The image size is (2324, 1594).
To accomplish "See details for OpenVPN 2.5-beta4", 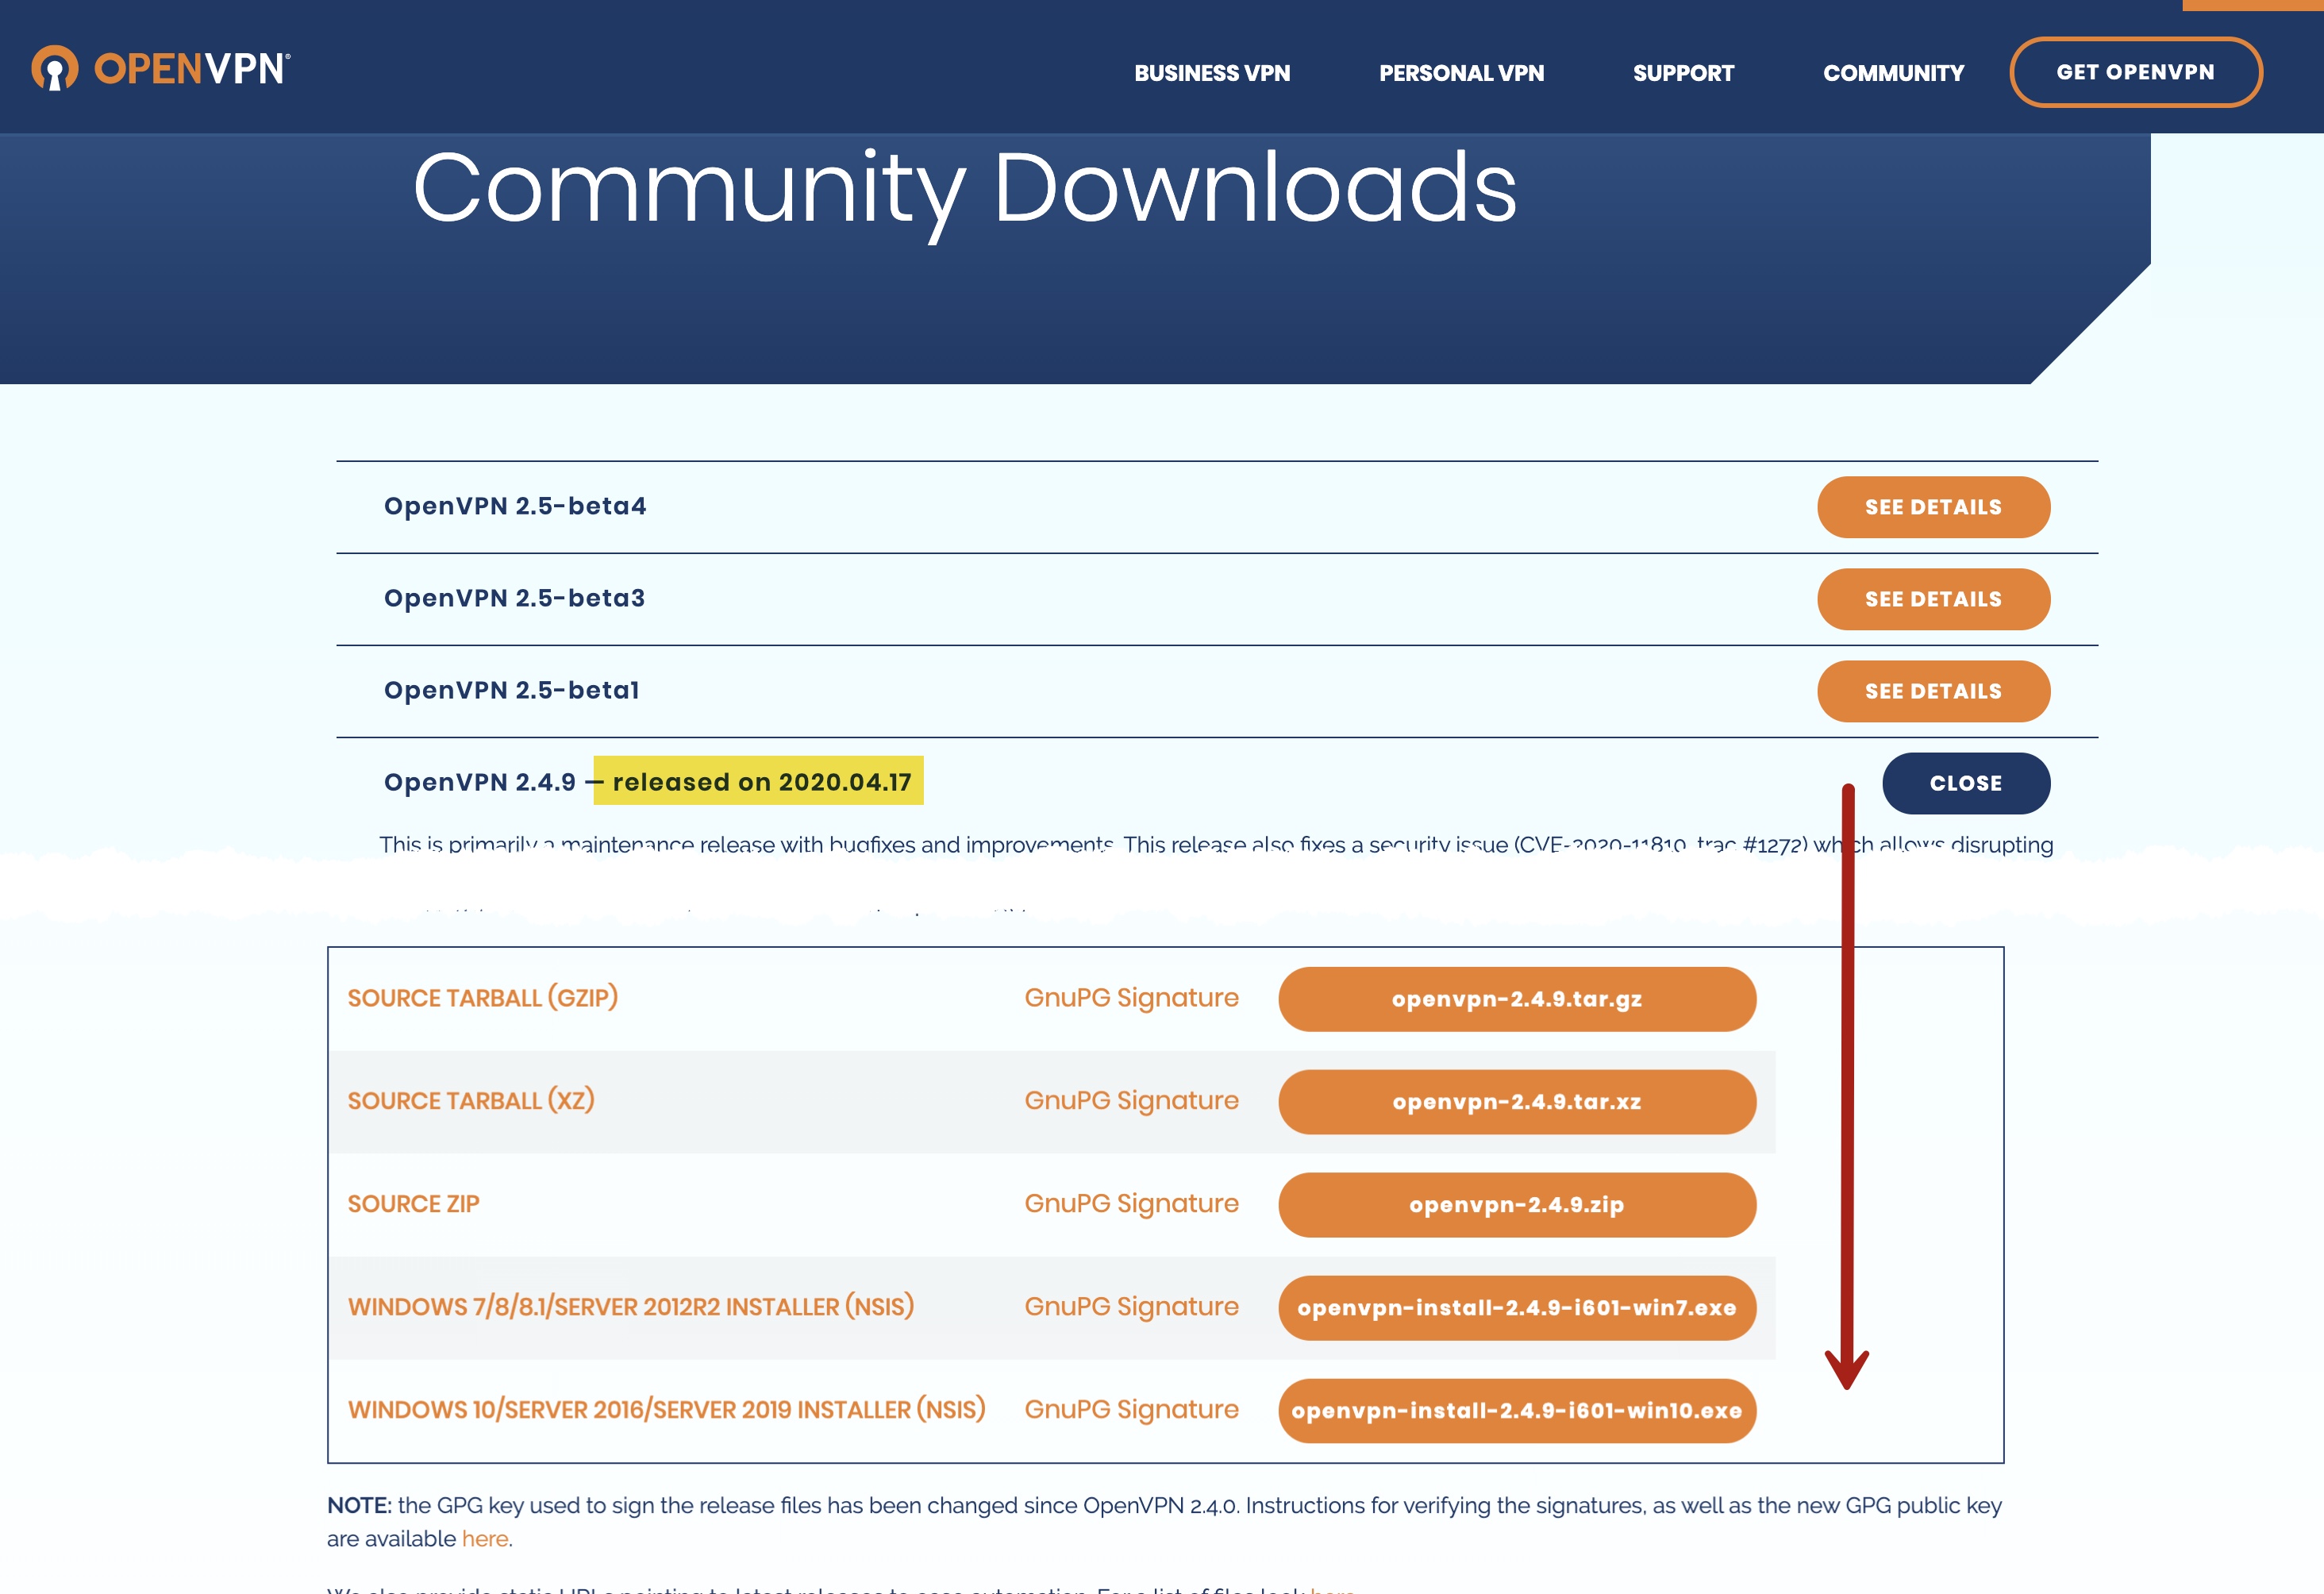I will click(x=1933, y=507).
